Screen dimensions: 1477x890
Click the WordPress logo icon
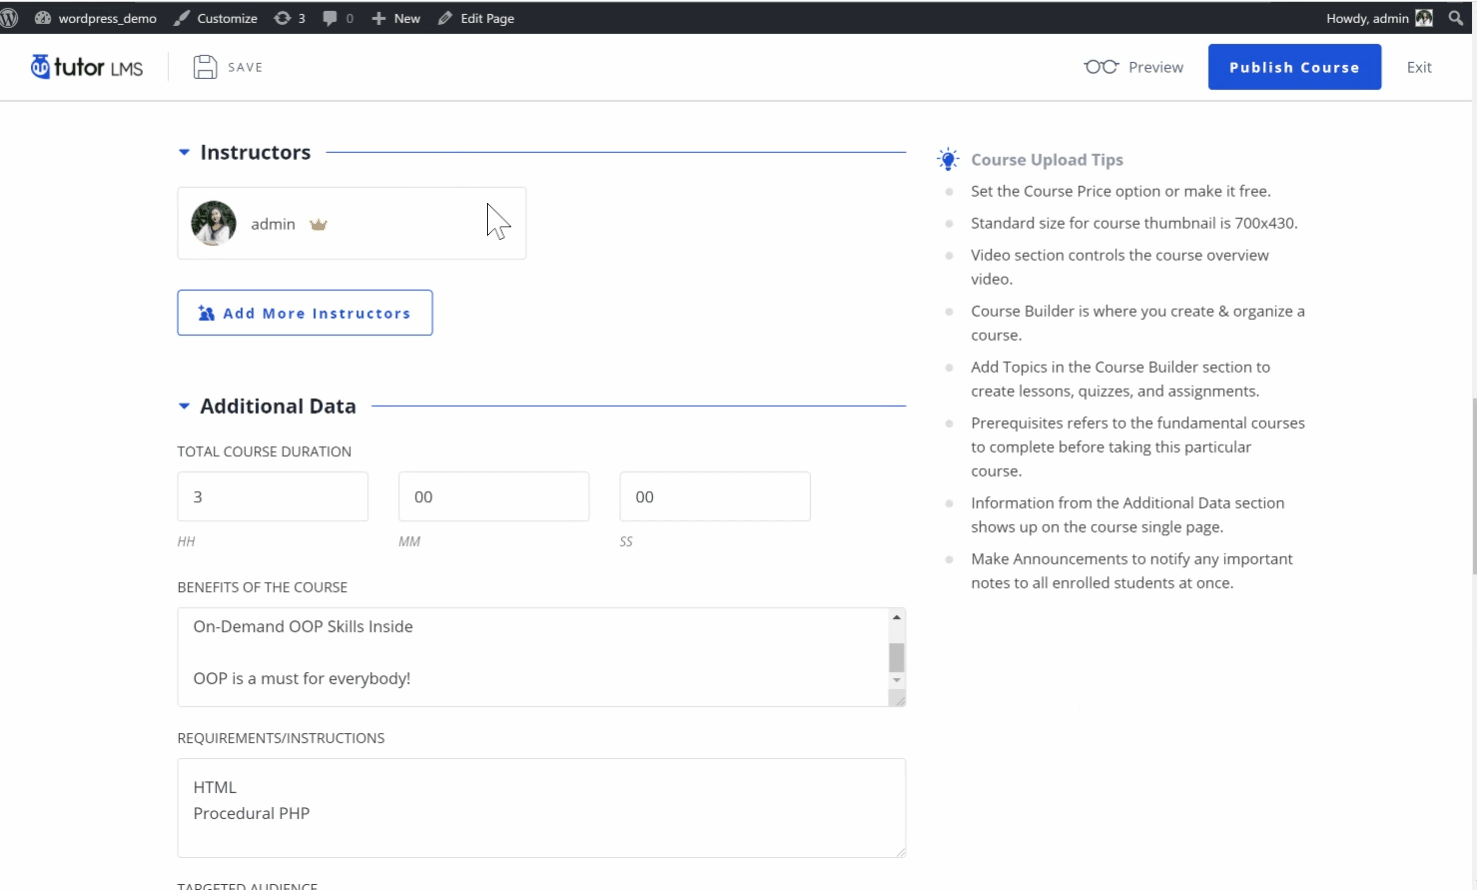pos(10,18)
